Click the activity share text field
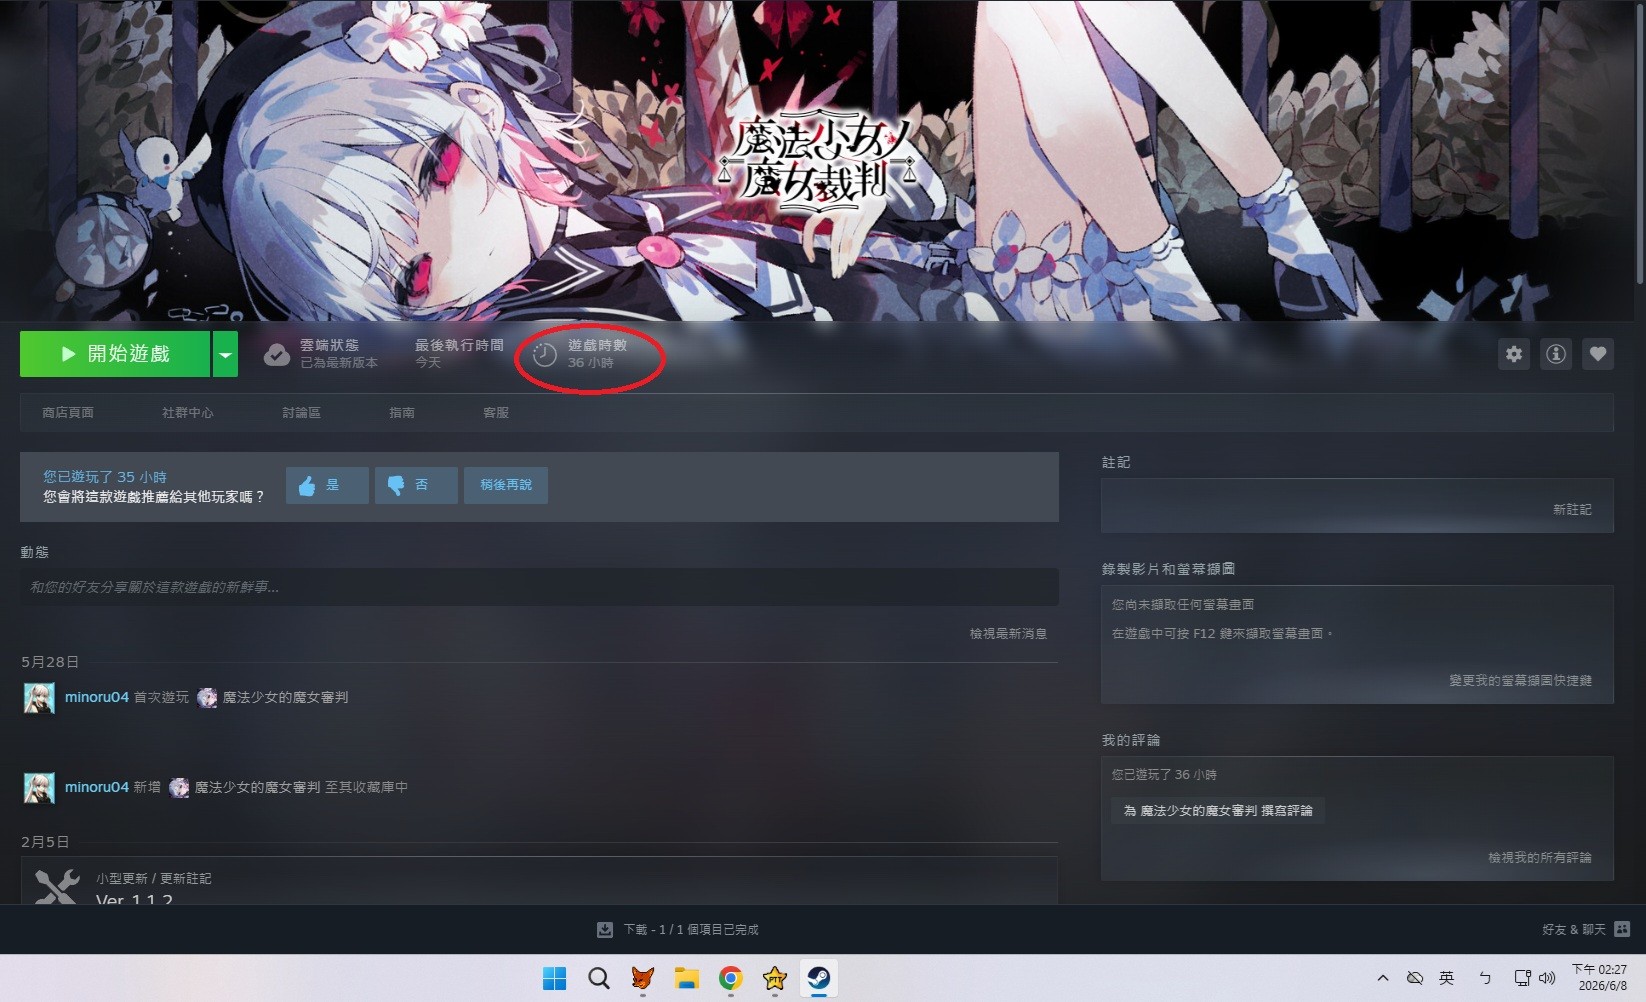This screenshot has width=1646, height=1002. pyautogui.click(x=539, y=587)
